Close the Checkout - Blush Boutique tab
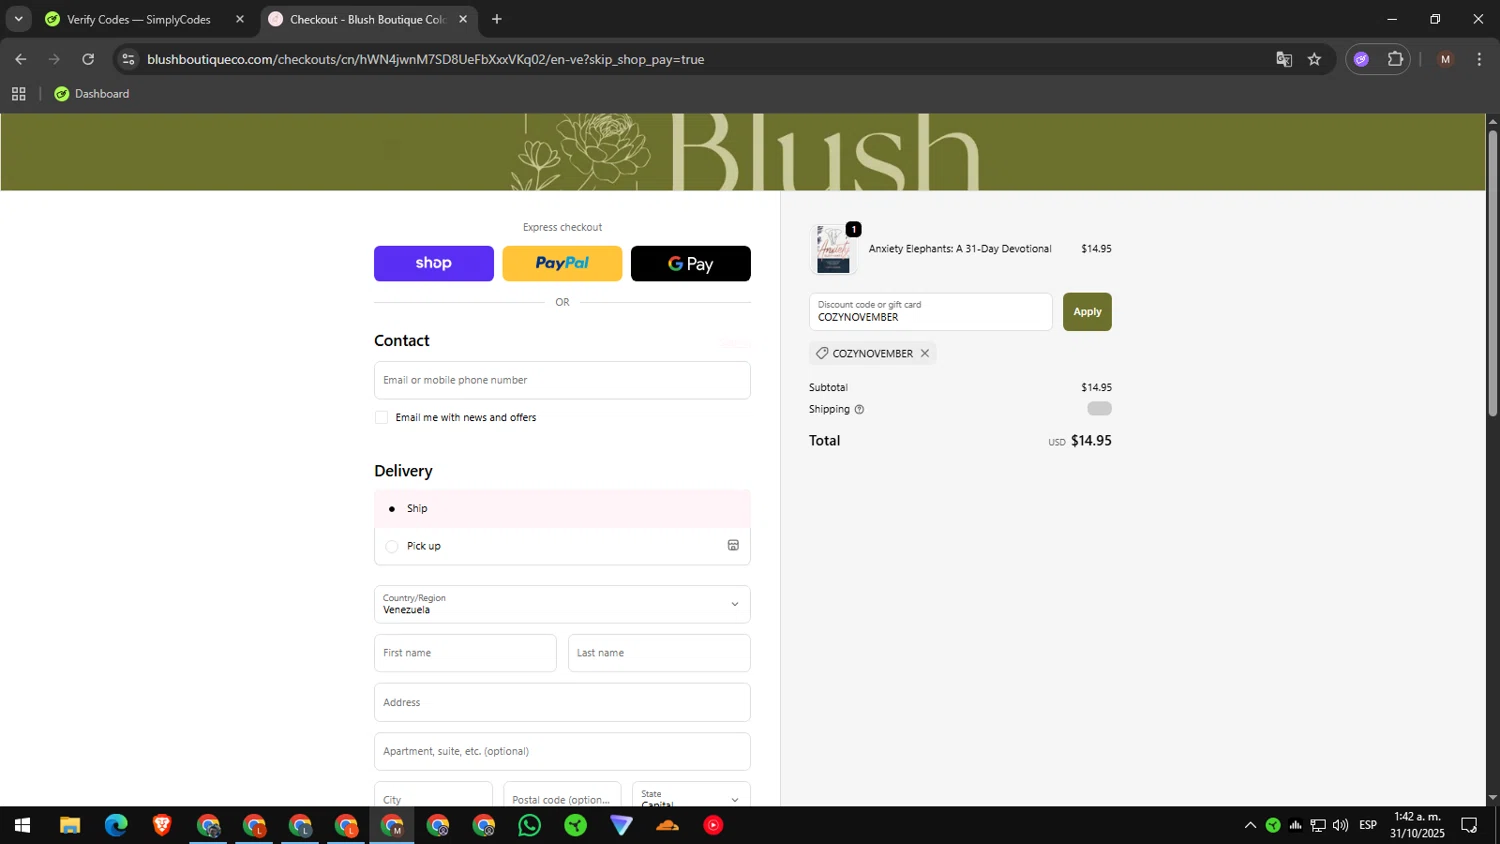Viewport: 1500px width, 844px height. [463, 19]
